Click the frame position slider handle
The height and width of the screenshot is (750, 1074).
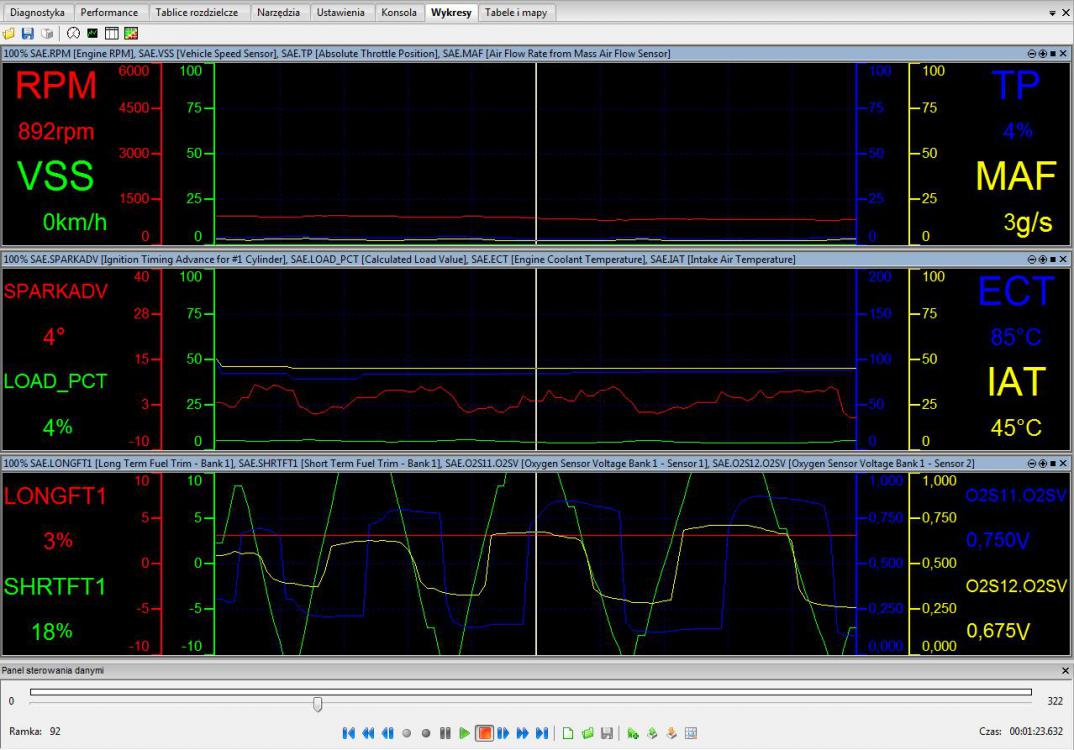click(317, 703)
